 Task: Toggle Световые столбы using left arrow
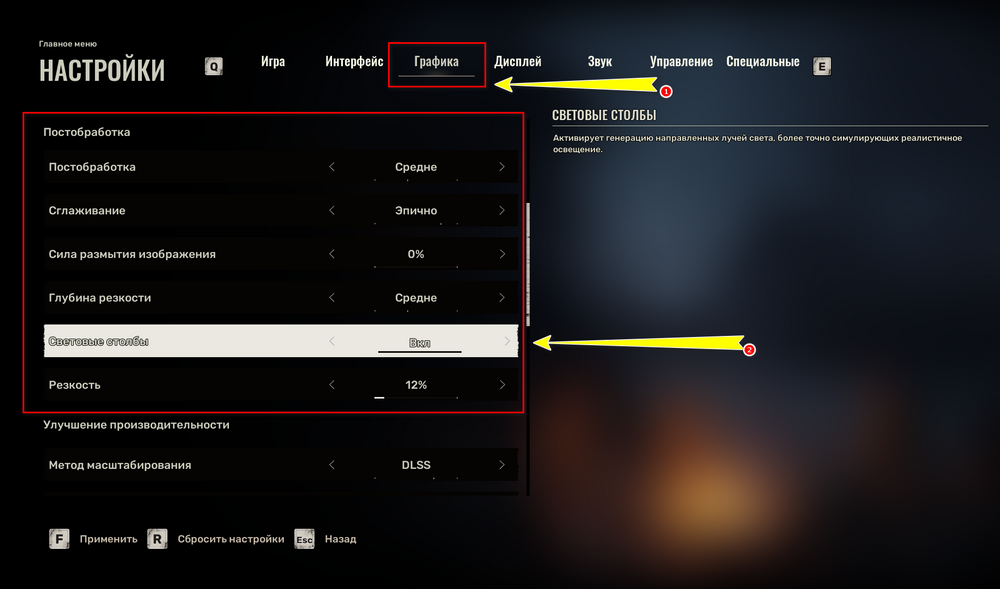[332, 341]
